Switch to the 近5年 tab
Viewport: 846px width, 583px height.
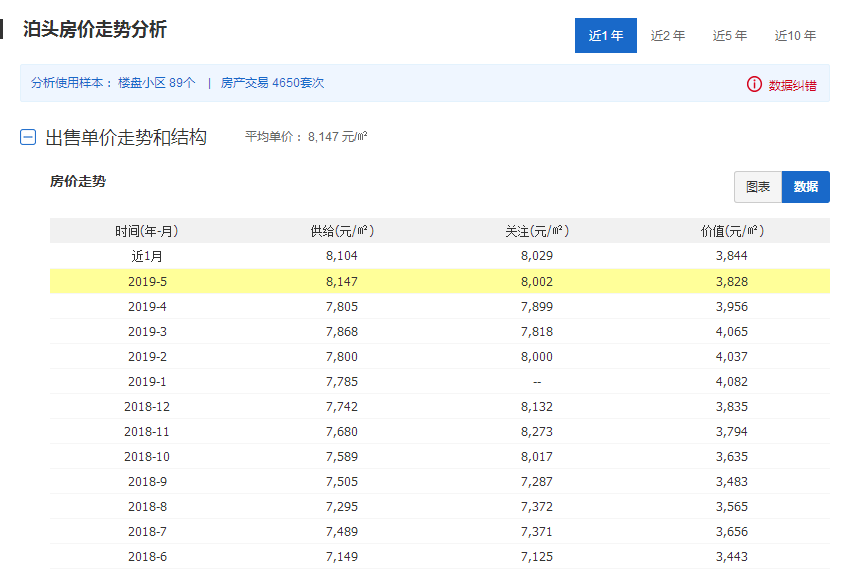pyautogui.click(x=729, y=36)
